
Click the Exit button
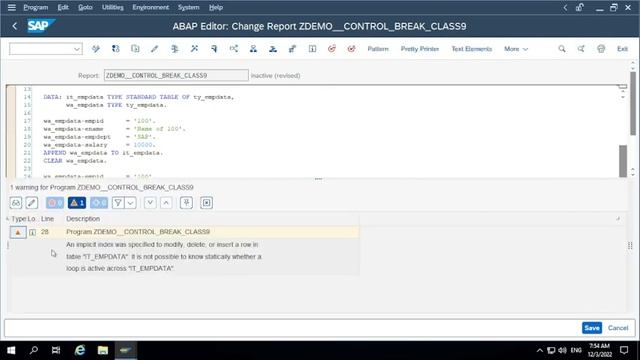622,49
